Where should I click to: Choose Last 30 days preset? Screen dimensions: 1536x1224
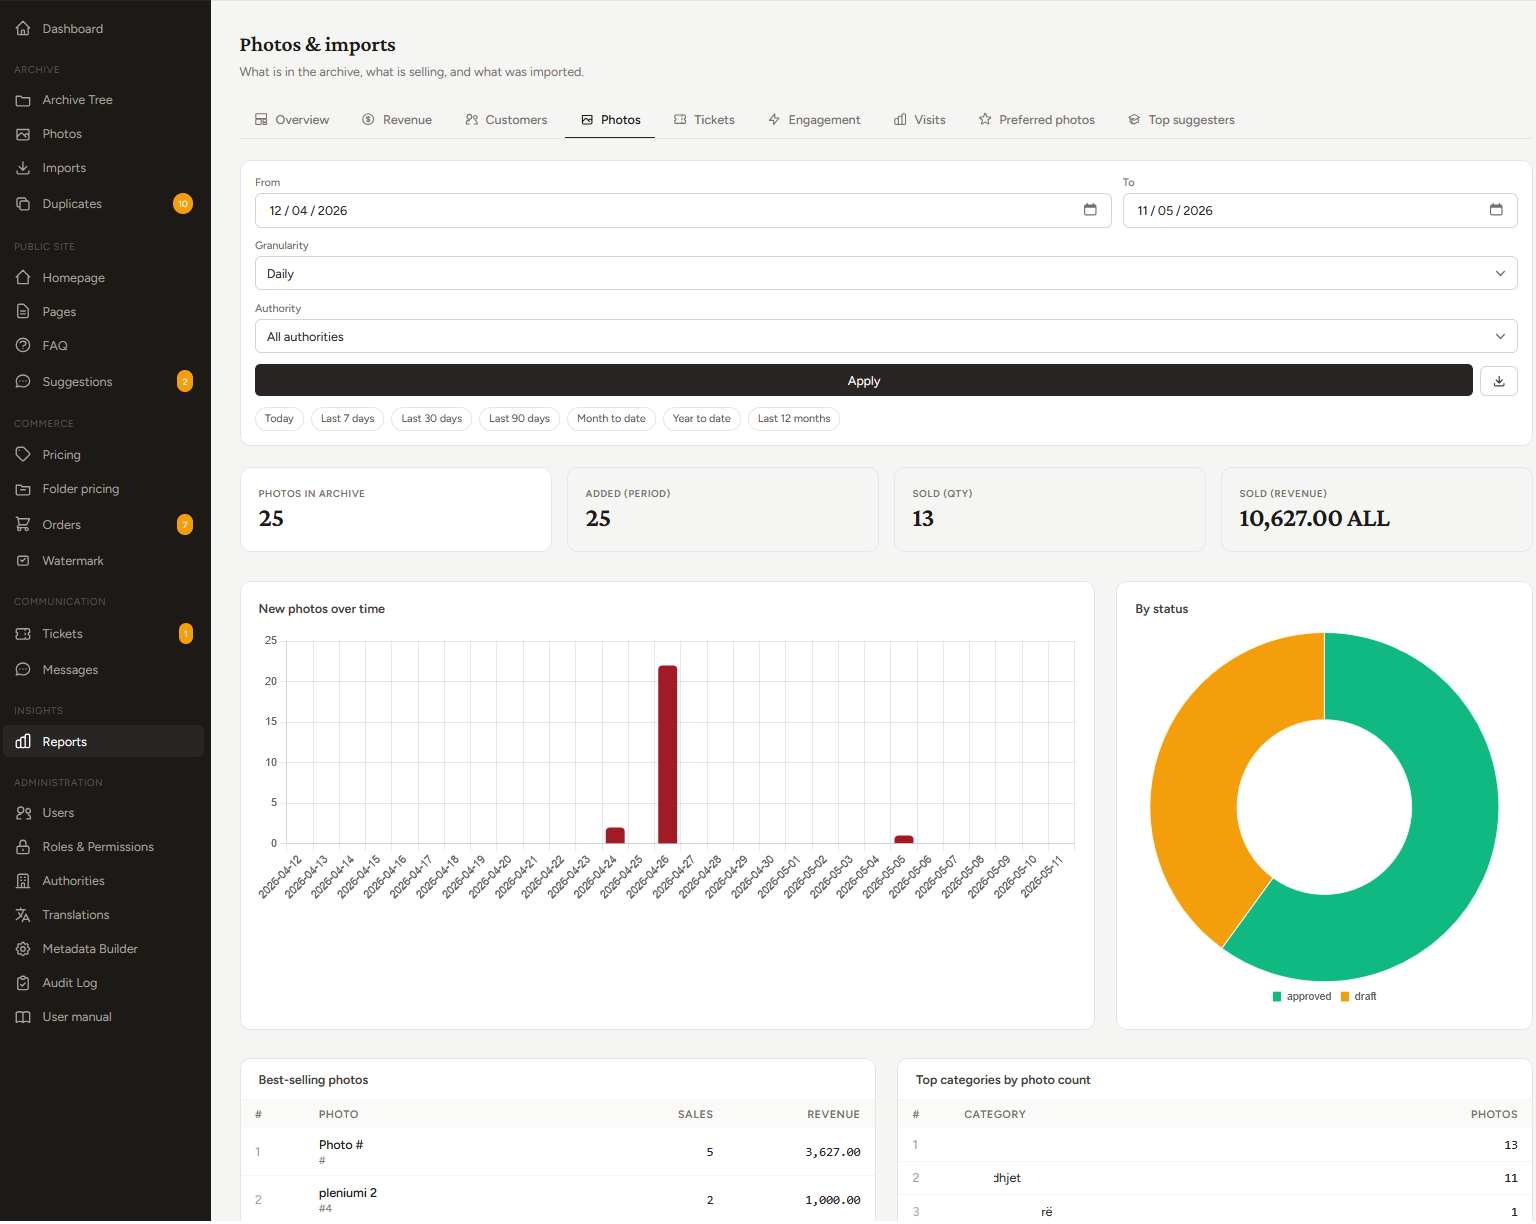click(x=432, y=419)
